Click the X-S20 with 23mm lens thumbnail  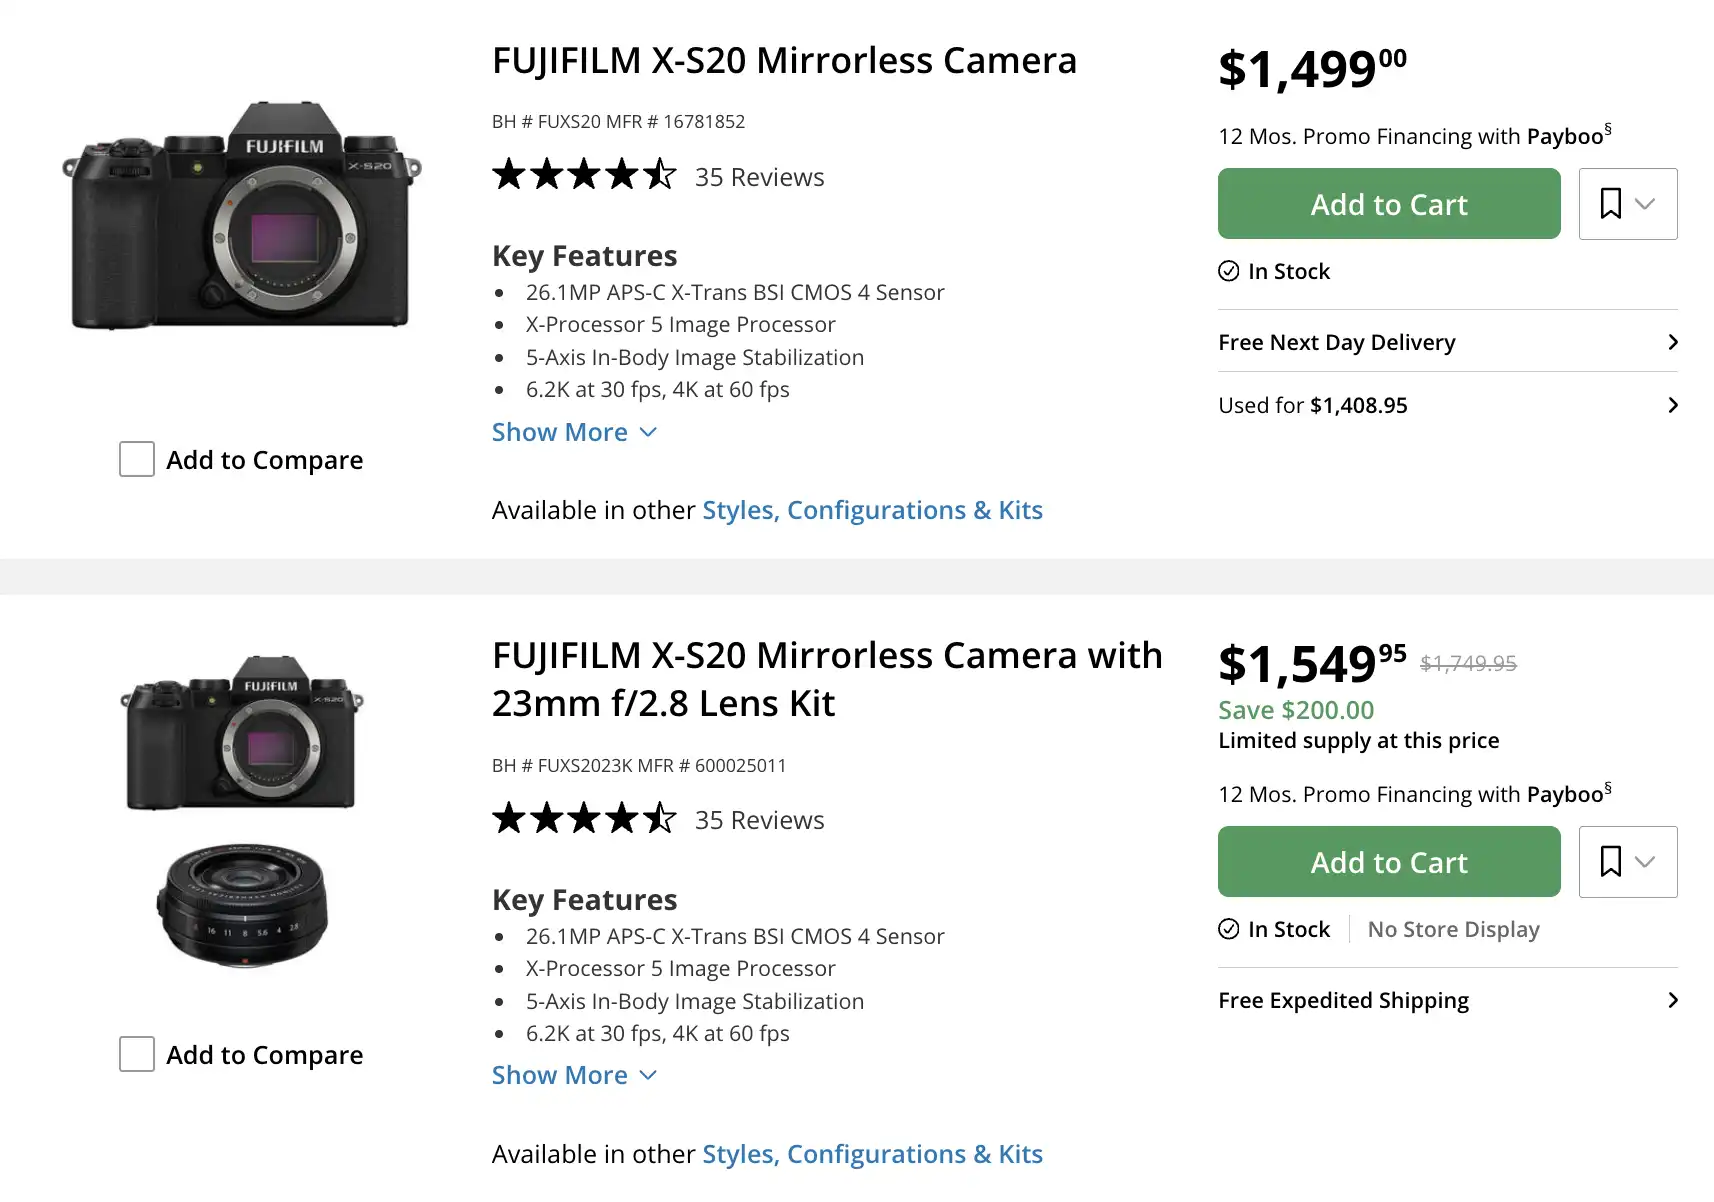coord(242,810)
